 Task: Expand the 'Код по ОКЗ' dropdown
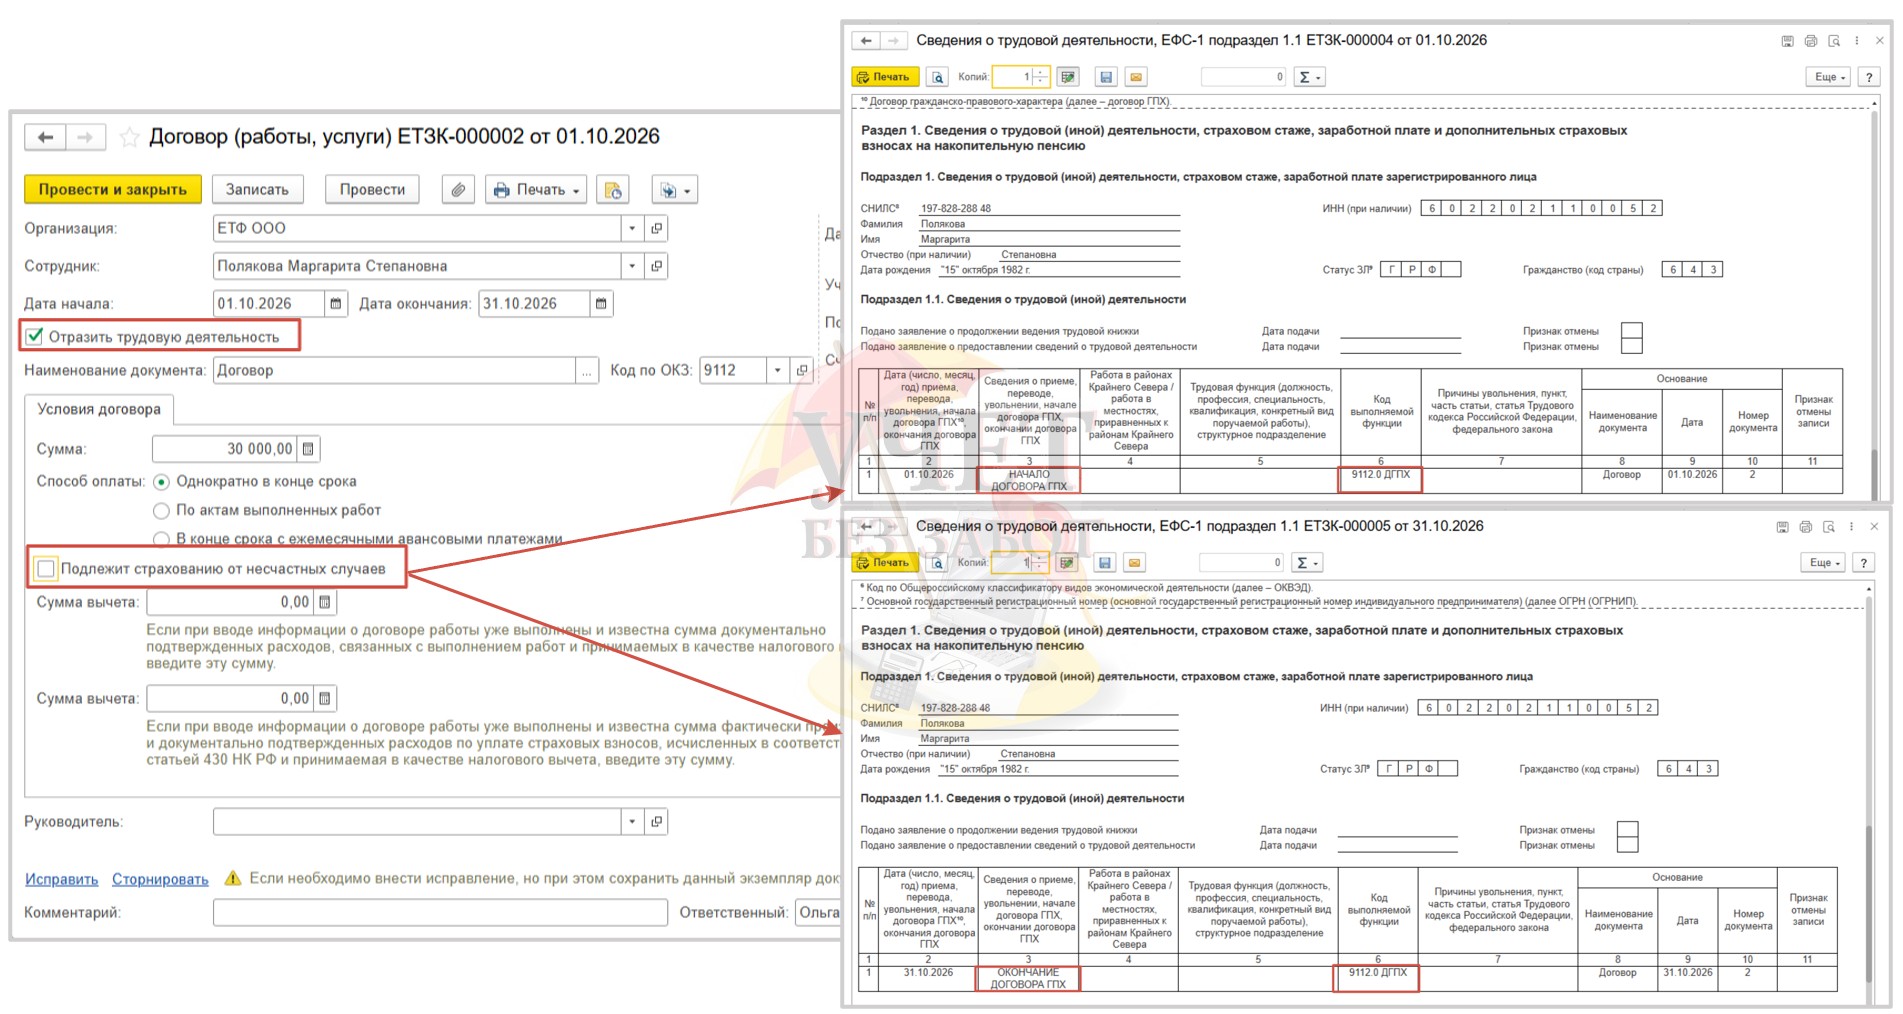click(x=778, y=370)
